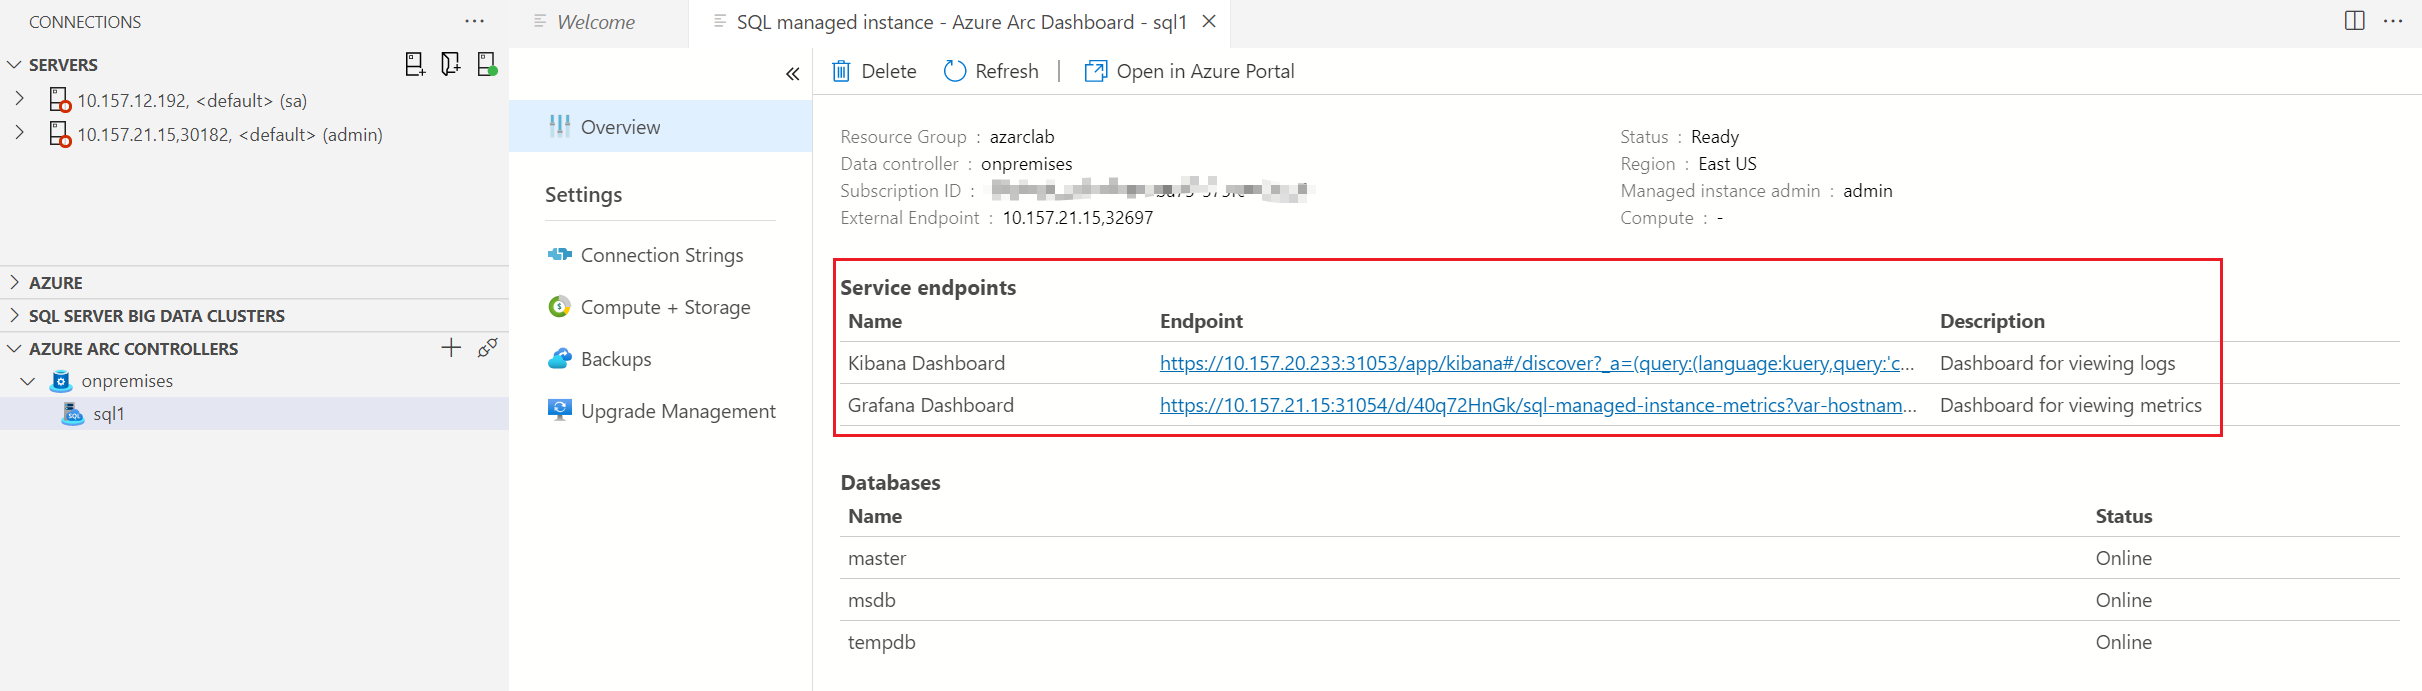2422x691 pixels.
Task: Switch to the Welcome tab
Action: coord(596,22)
